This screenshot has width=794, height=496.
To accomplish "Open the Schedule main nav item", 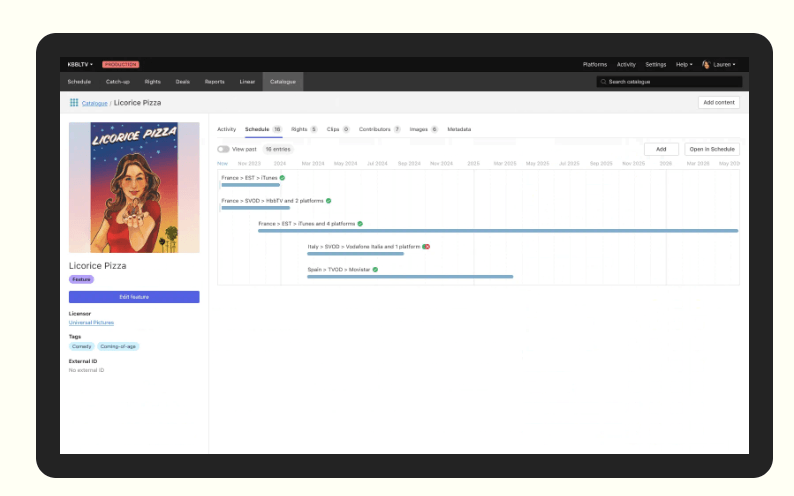I will pyautogui.click(x=79, y=81).
